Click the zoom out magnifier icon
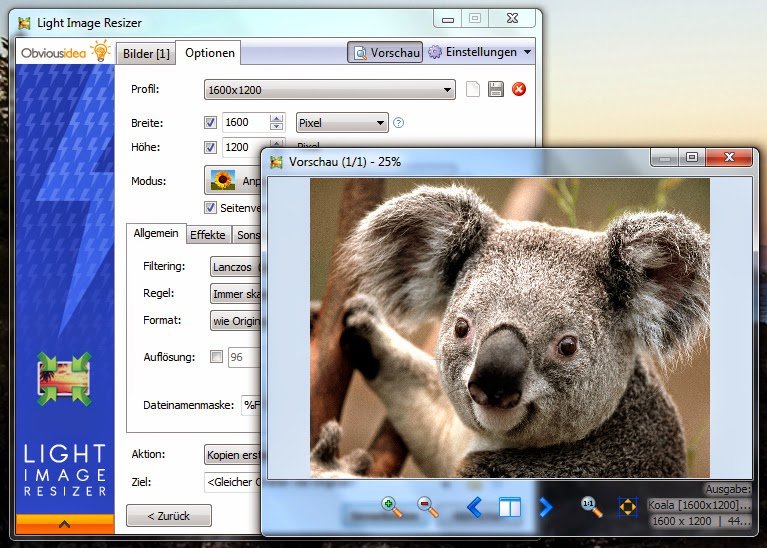 point(428,507)
